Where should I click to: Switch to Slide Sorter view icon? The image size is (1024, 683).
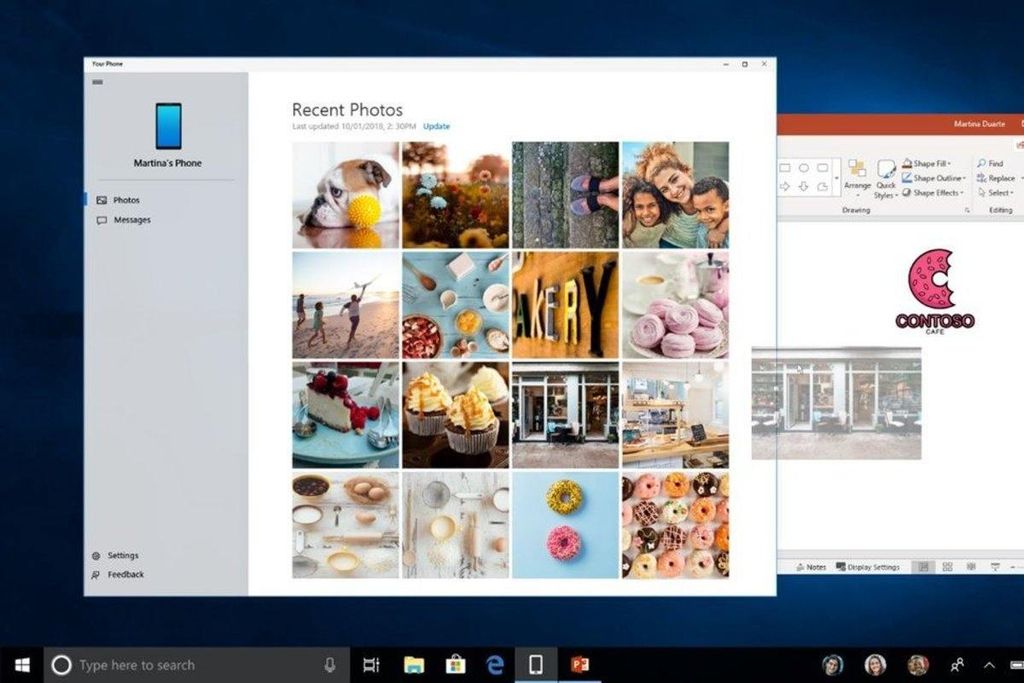point(946,566)
